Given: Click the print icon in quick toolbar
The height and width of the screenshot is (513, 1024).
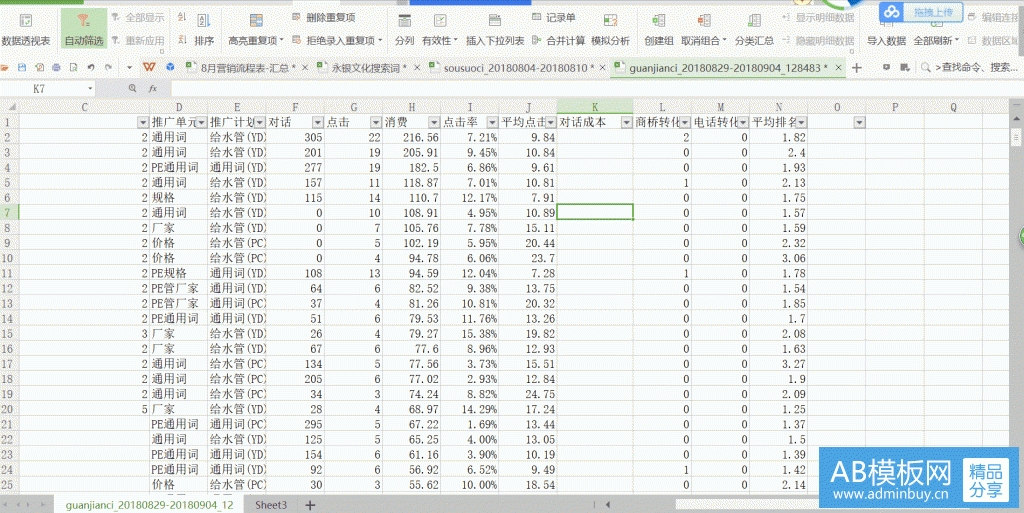Looking at the screenshot, I should pyautogui.click(x=57, y=67).
